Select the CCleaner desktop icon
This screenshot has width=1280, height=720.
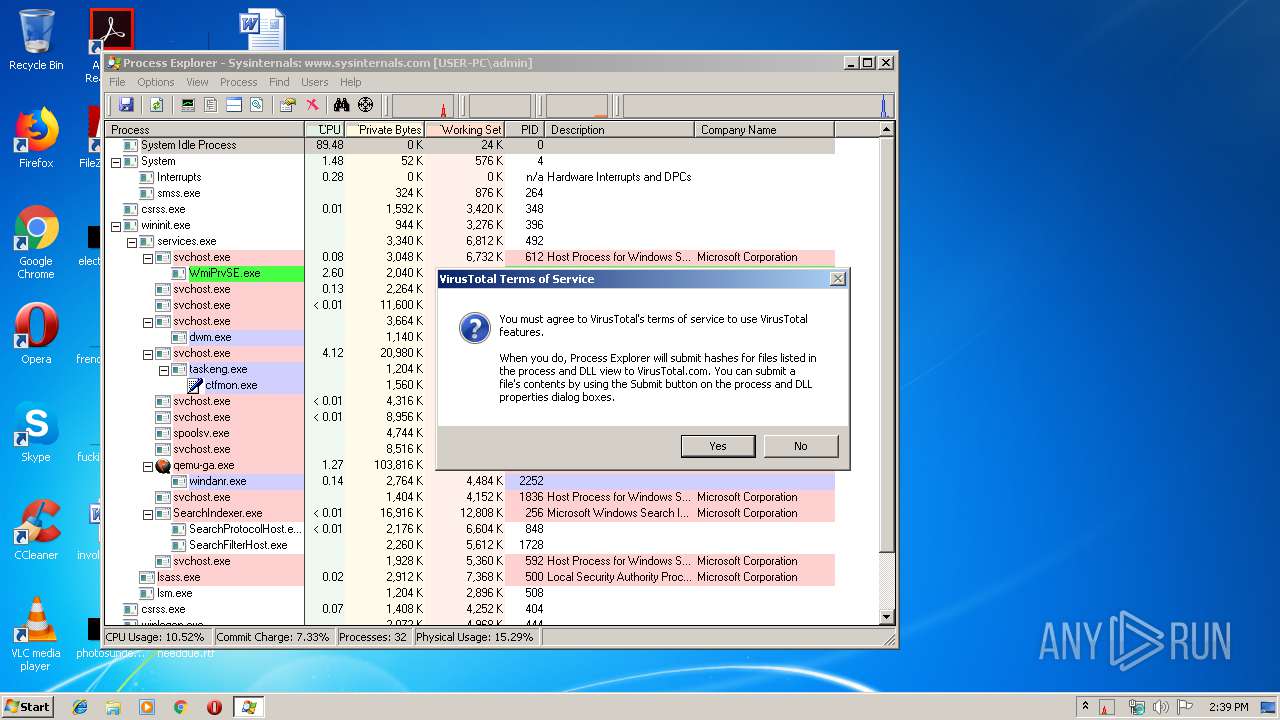pyautogui.click(x=36, y=530)
